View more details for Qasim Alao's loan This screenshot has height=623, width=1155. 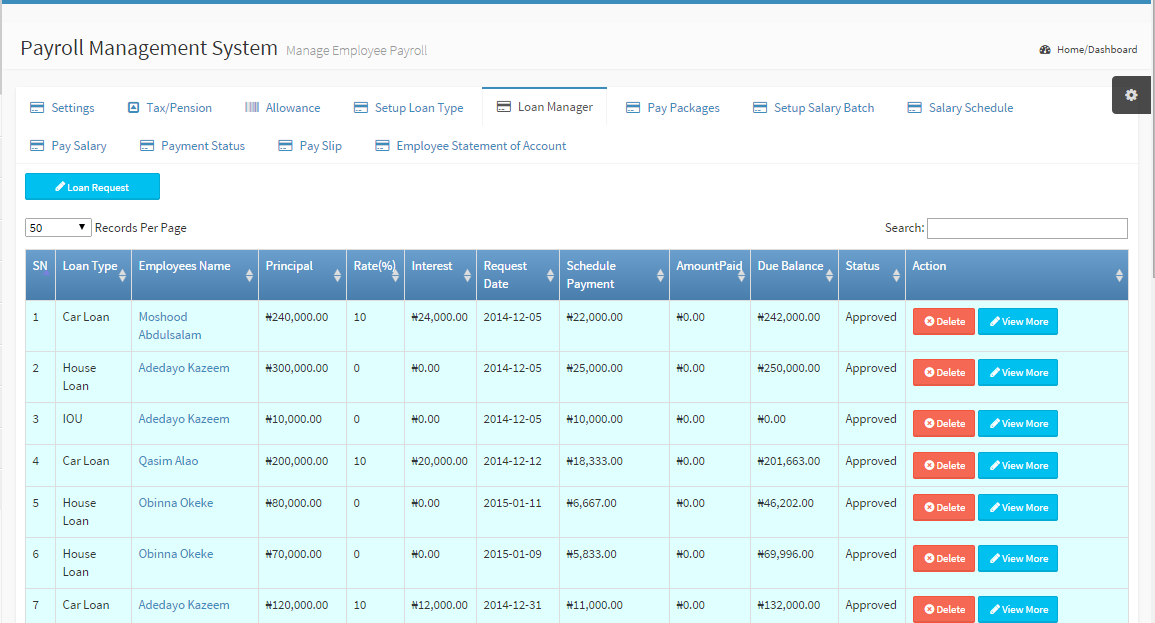1017,466
